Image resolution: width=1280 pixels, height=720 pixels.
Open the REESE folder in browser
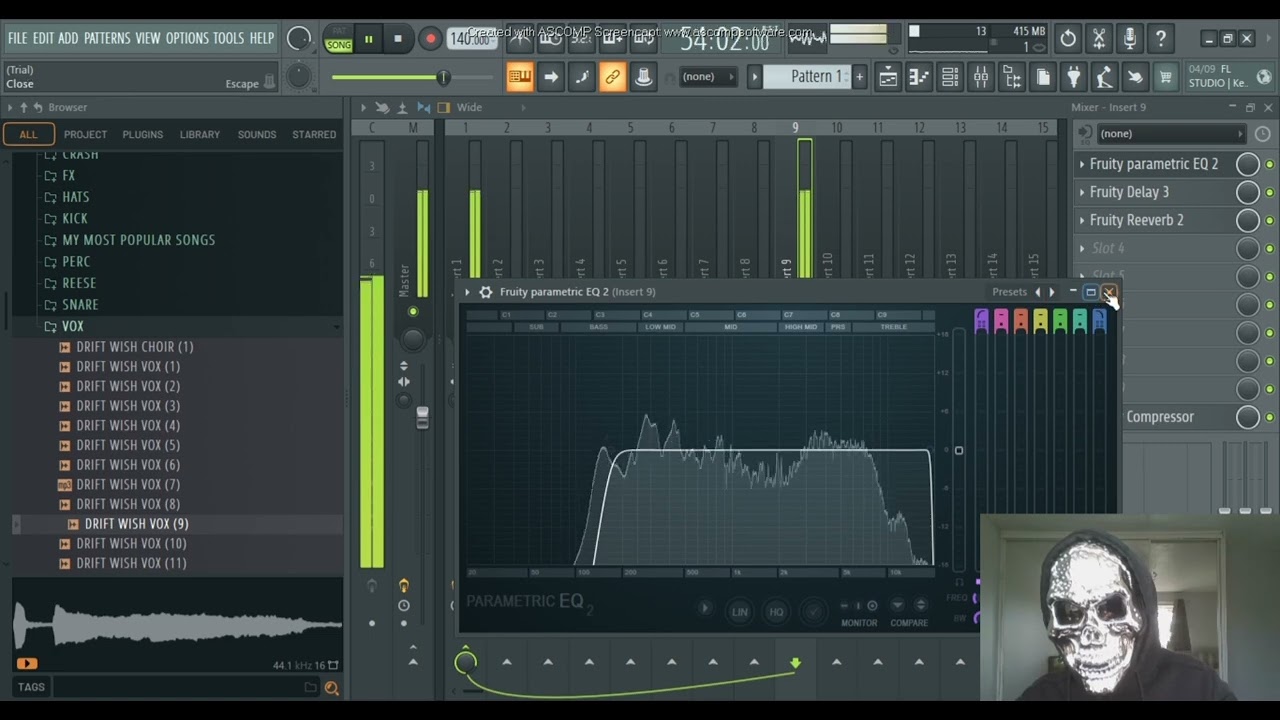click(x=79, y=283)
